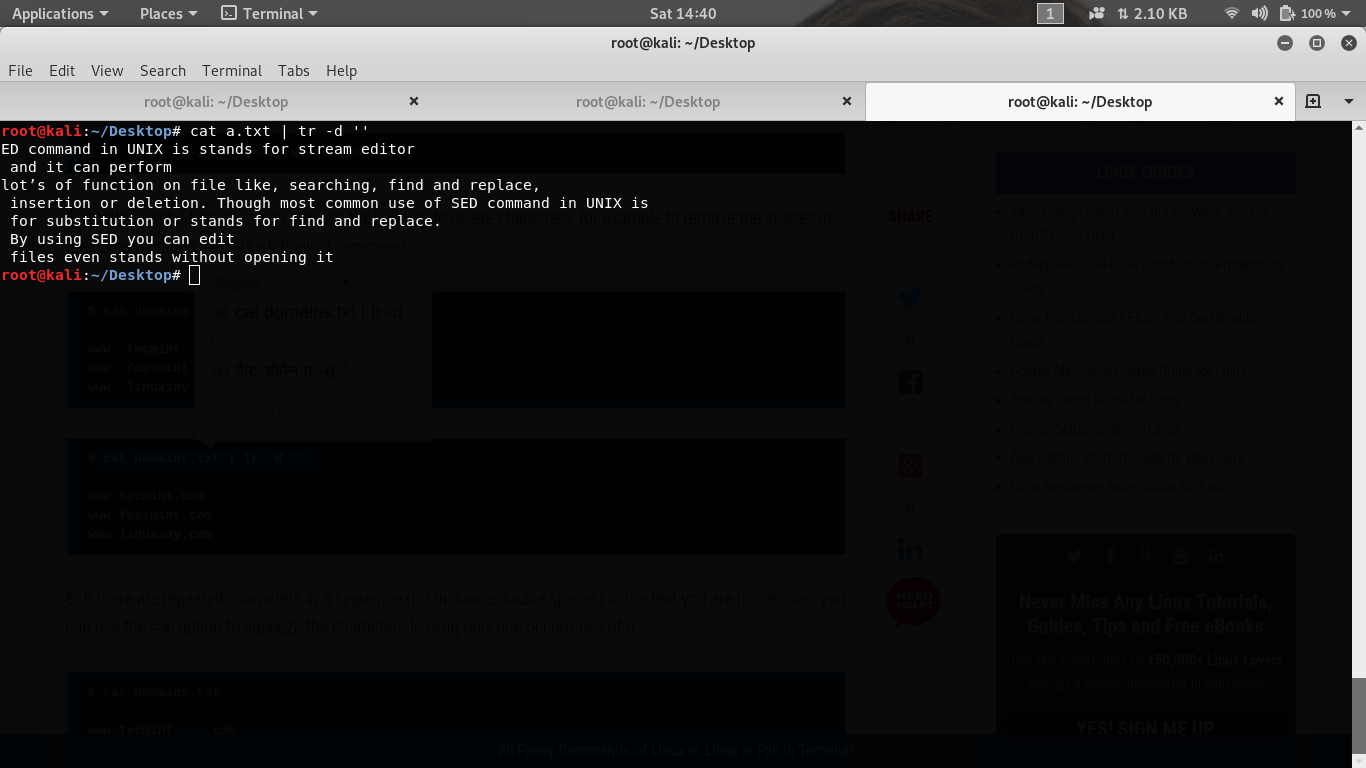Share the article on Google+

909,465
